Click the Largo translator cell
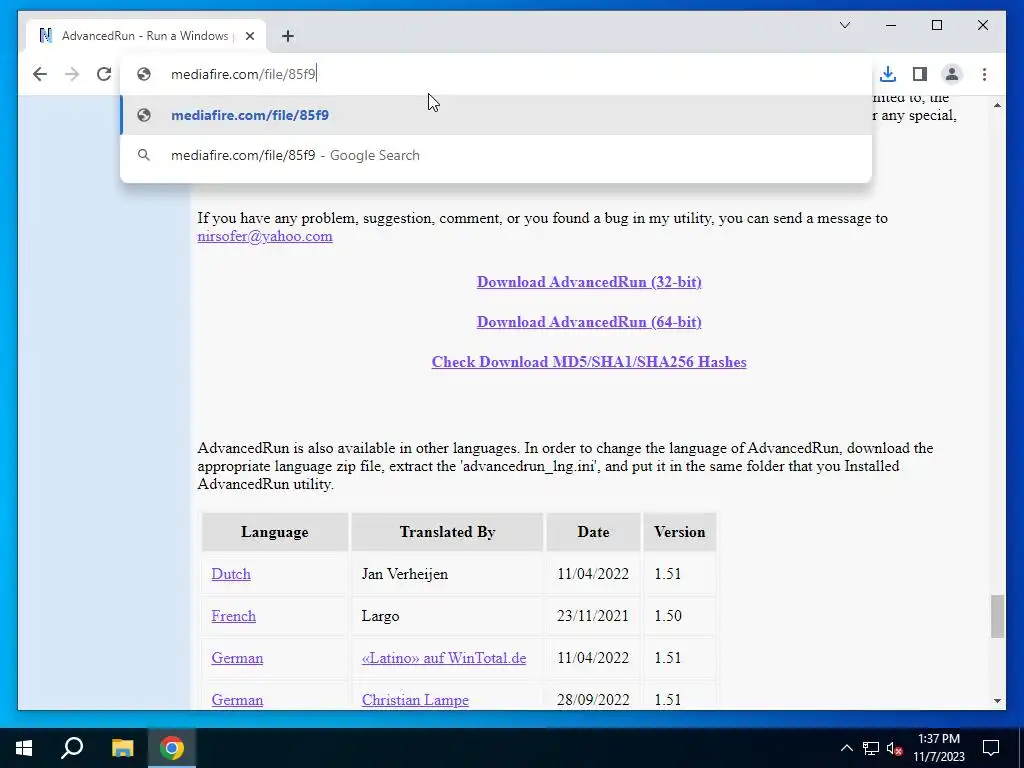This screenshot has width=1024, height=768. (x=447, y=616)
